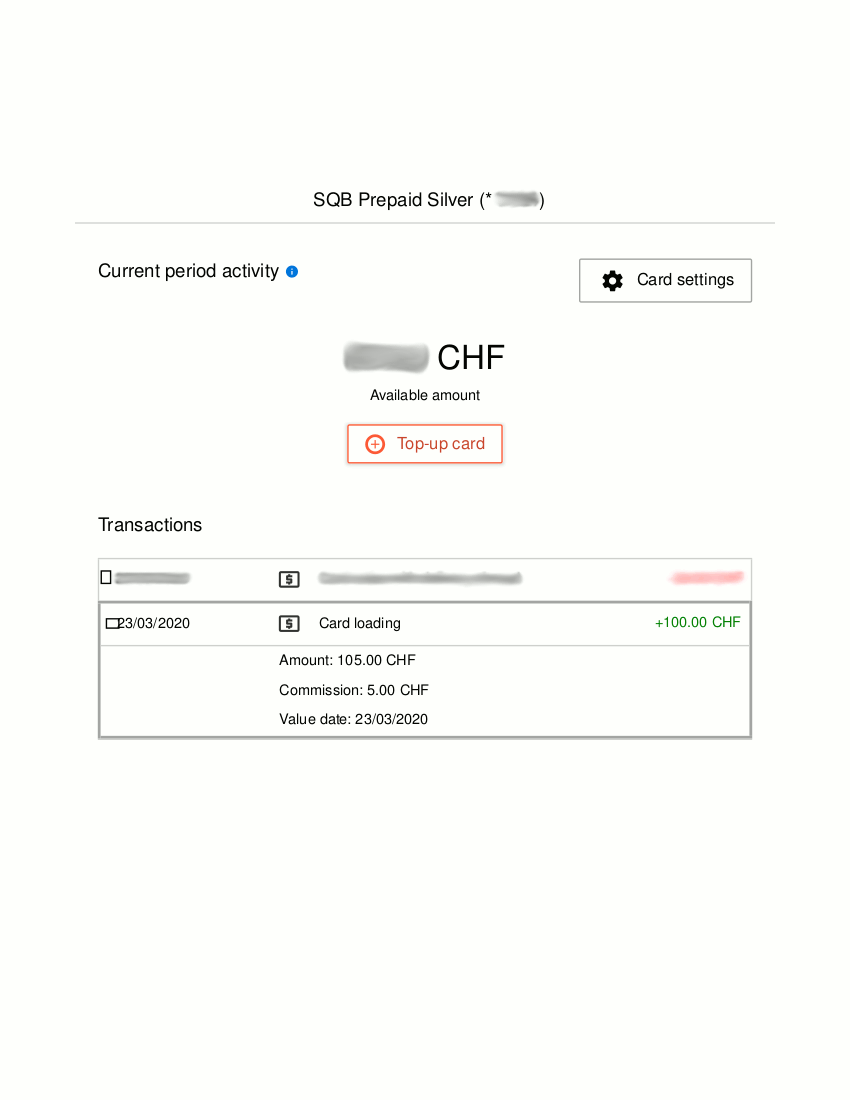Click the blurred red amount of the first transaction
Viewport: 850px width, 1100px height.
click(707, 578)
